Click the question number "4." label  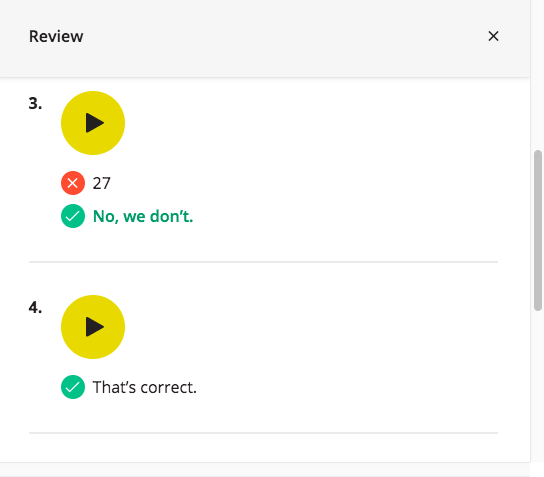(x=35, y=307)
